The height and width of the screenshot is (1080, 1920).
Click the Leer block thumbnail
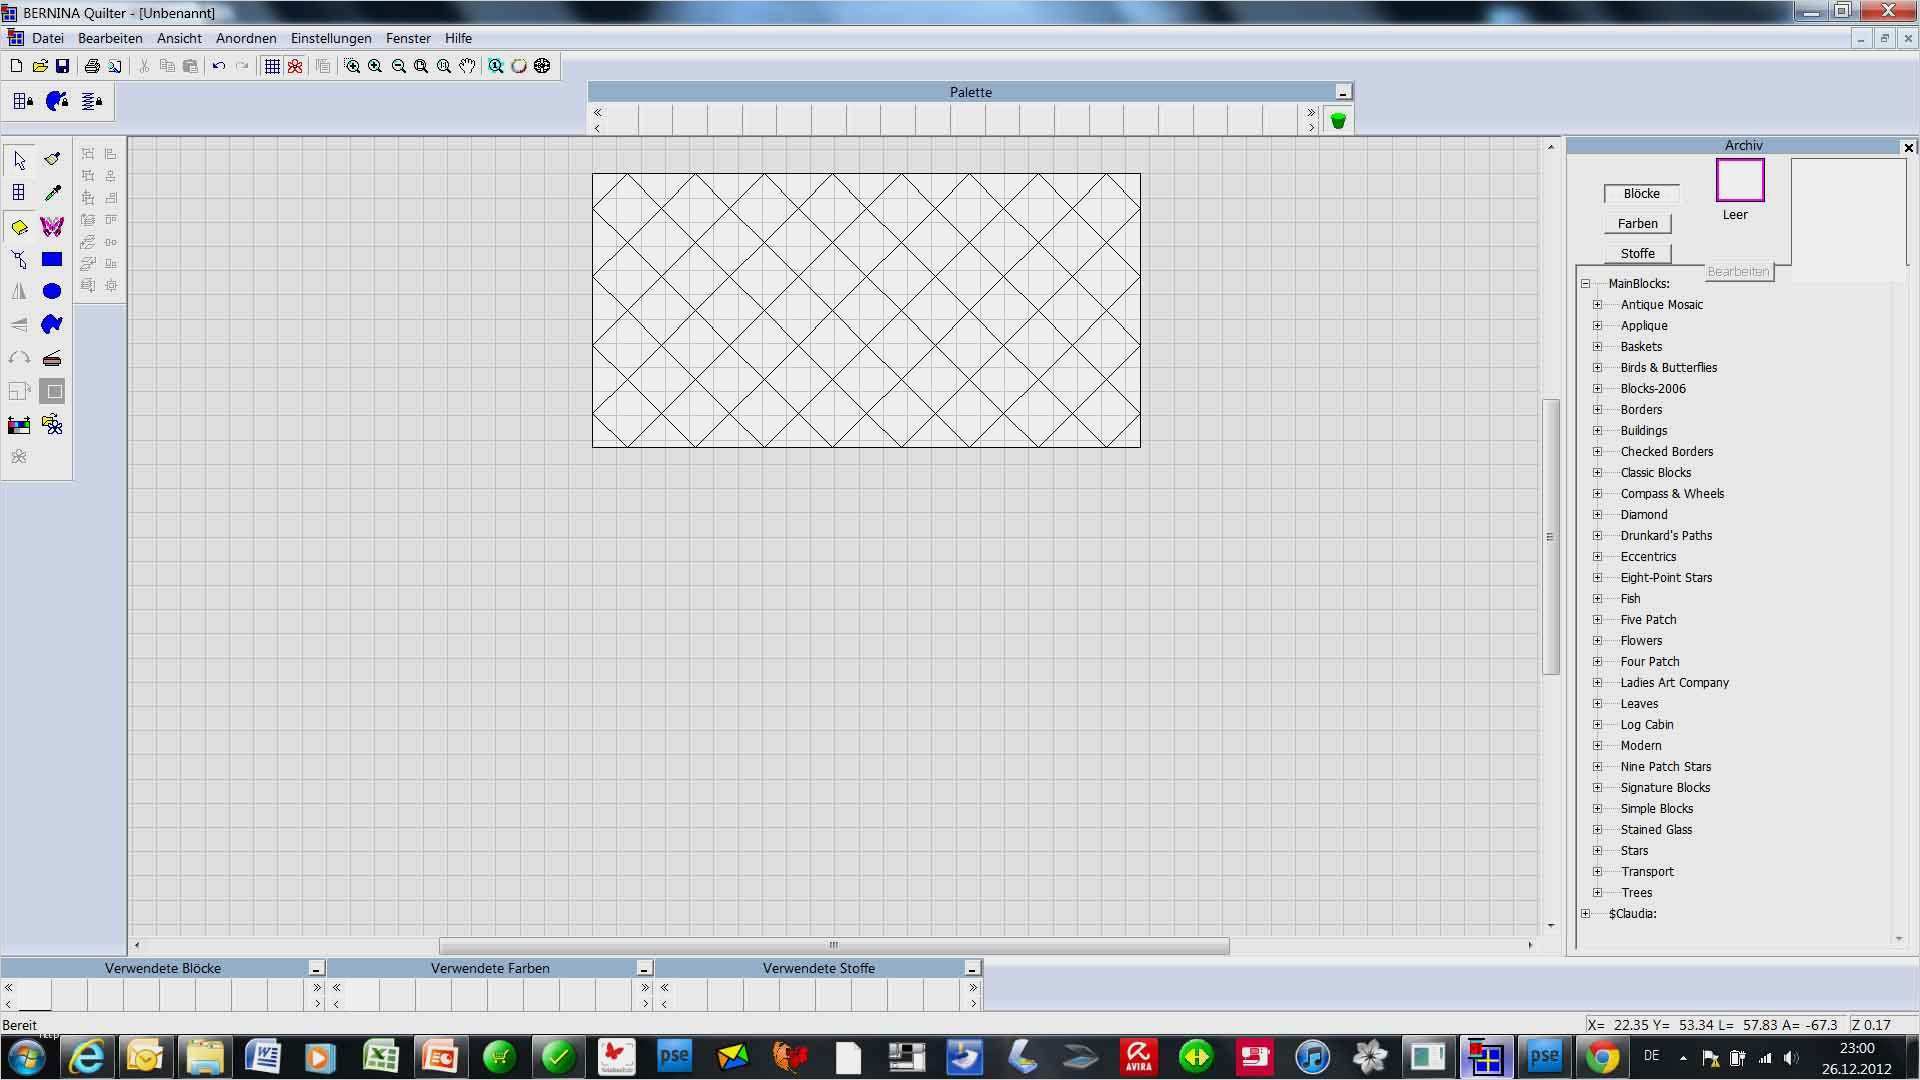click(x=1740, y=181)
